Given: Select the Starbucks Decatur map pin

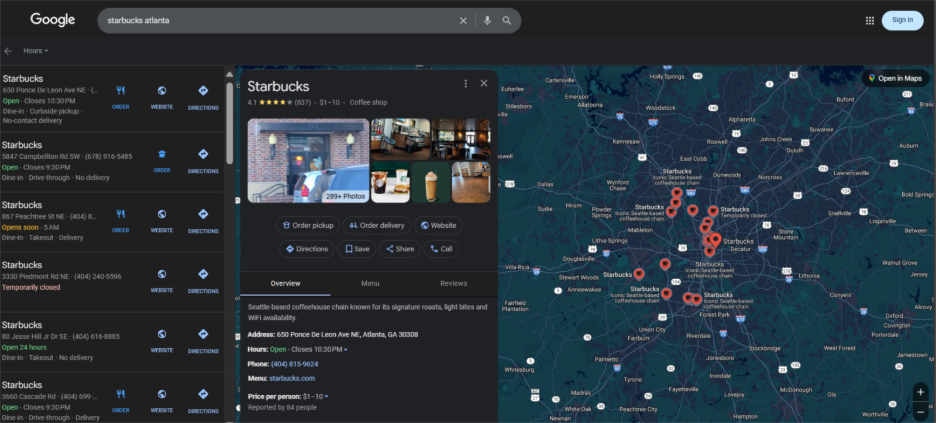Looking at the screenshot, I should point(716,240).
